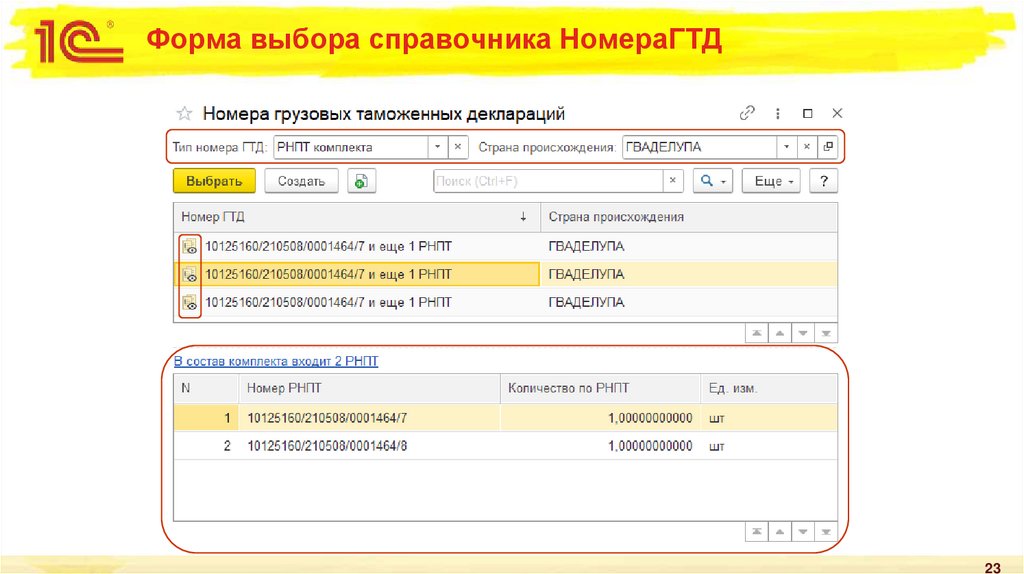Click the Номер РНПТ column header

pyautogui.click(x=369, y=388)
